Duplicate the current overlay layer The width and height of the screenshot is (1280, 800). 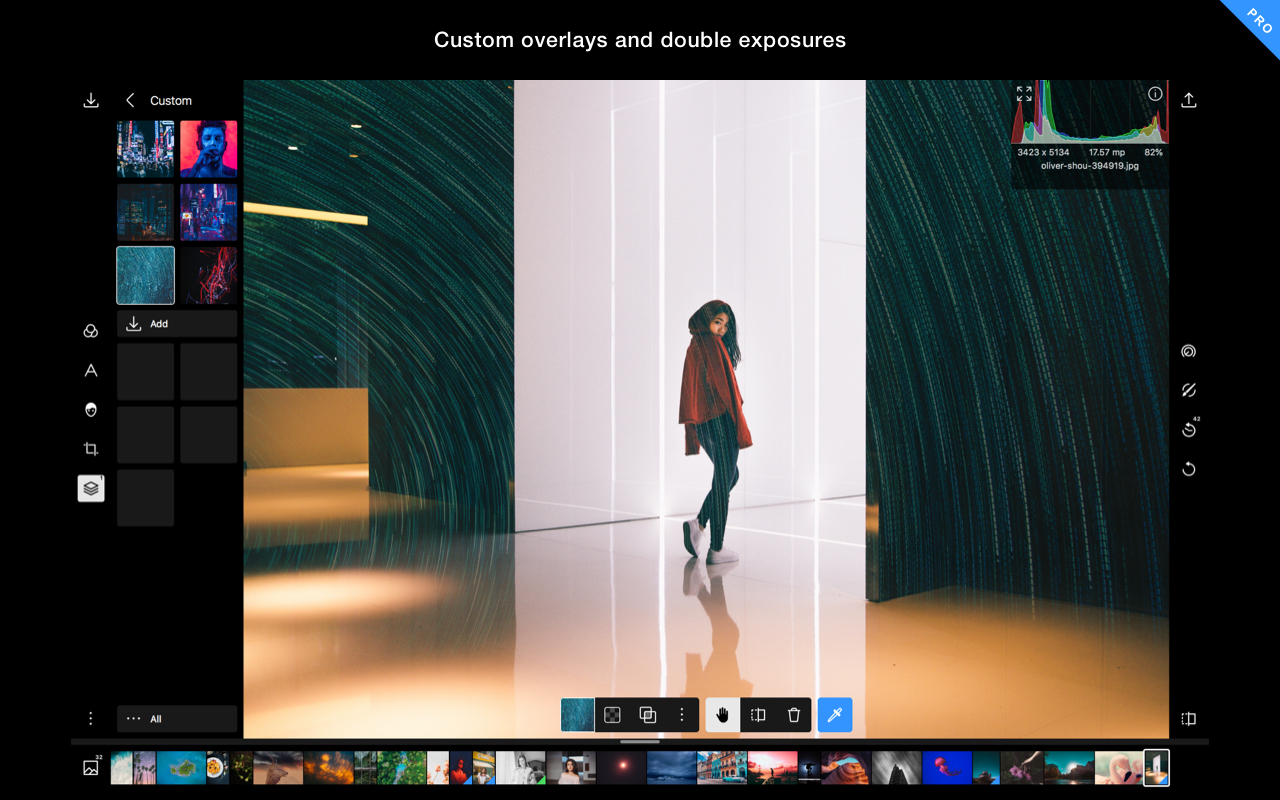click(647, 714)
